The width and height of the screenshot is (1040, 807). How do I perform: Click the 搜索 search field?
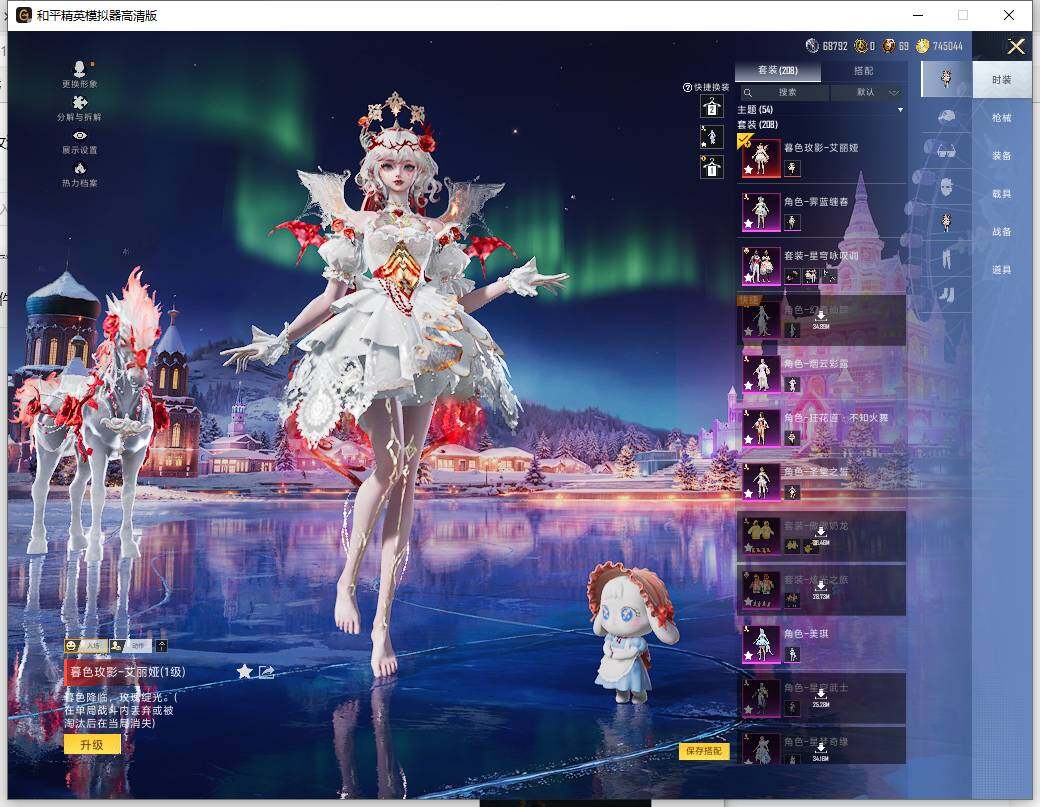tap(786, 92)
